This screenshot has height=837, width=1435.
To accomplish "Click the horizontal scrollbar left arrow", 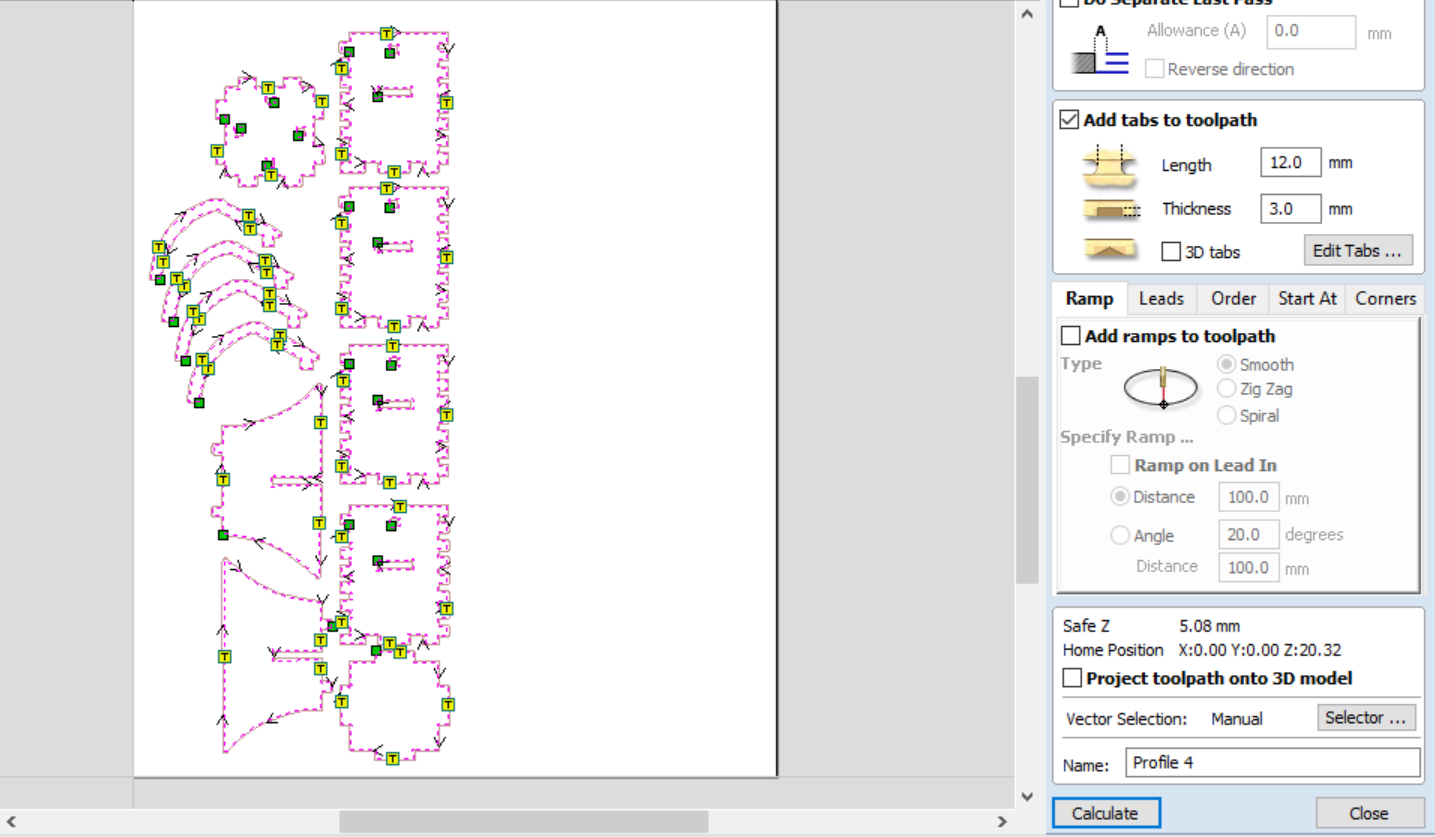I will [x=11, y=822].
